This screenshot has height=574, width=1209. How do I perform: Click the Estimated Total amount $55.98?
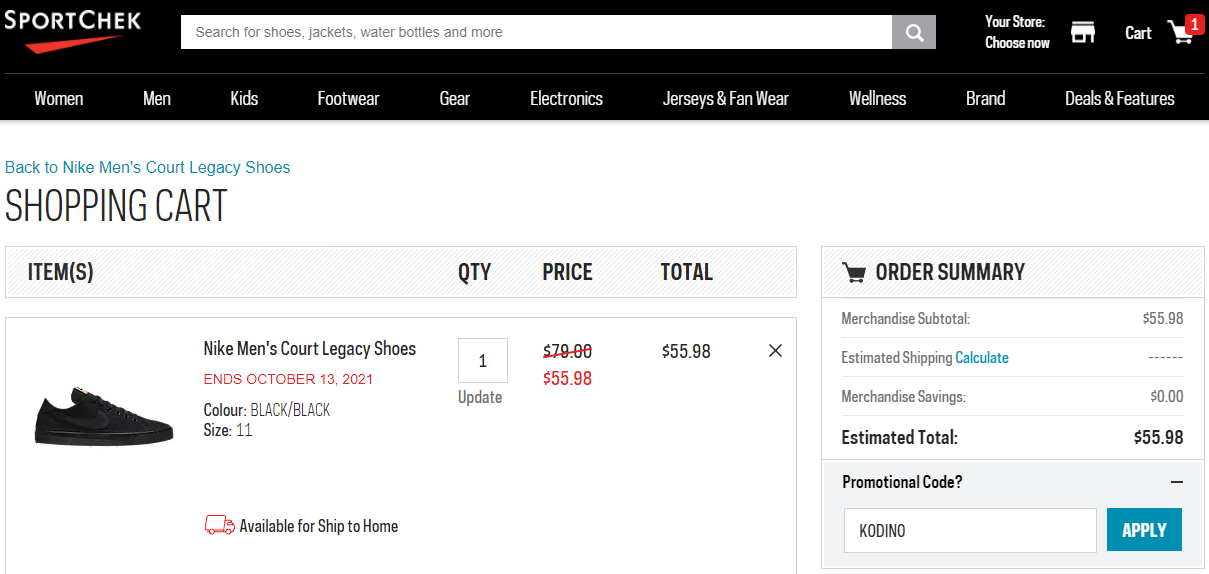click(1158, 437)
